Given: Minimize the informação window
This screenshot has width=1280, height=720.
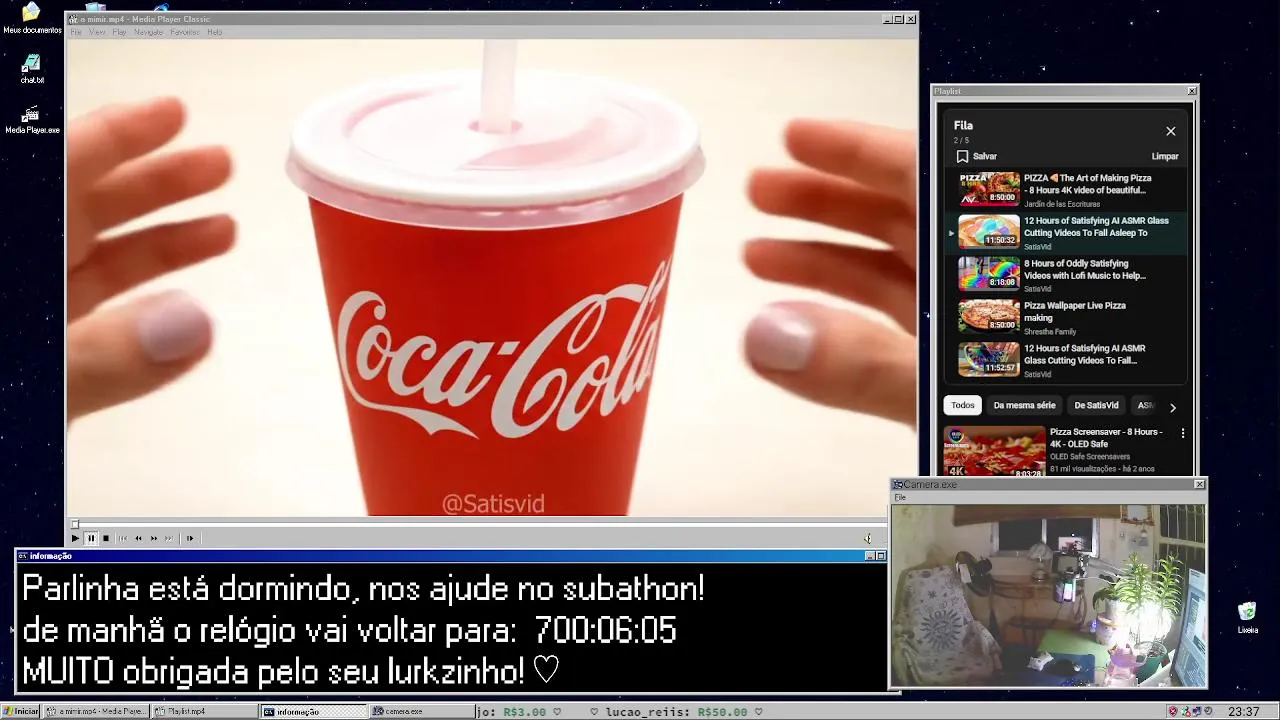Looking at the screenshot, I should (869, 556).
